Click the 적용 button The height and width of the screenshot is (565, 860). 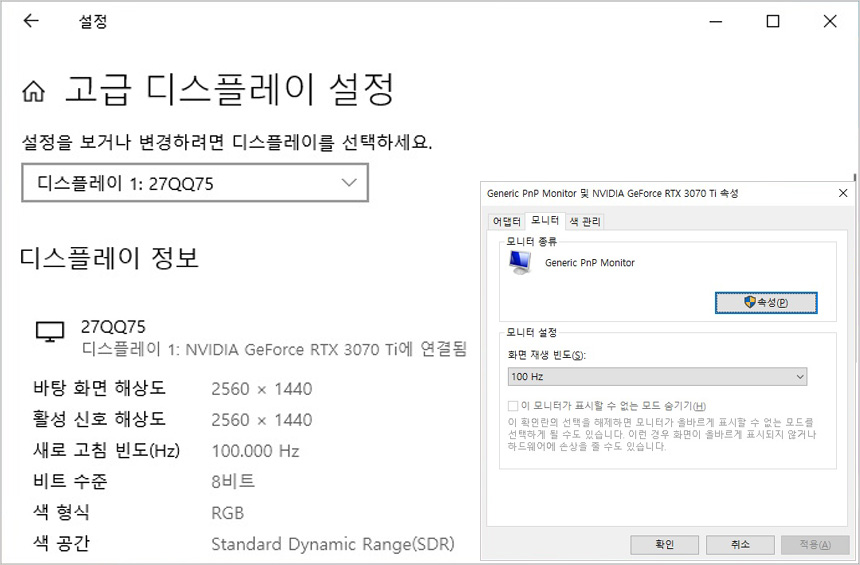[x=815, y=544]
